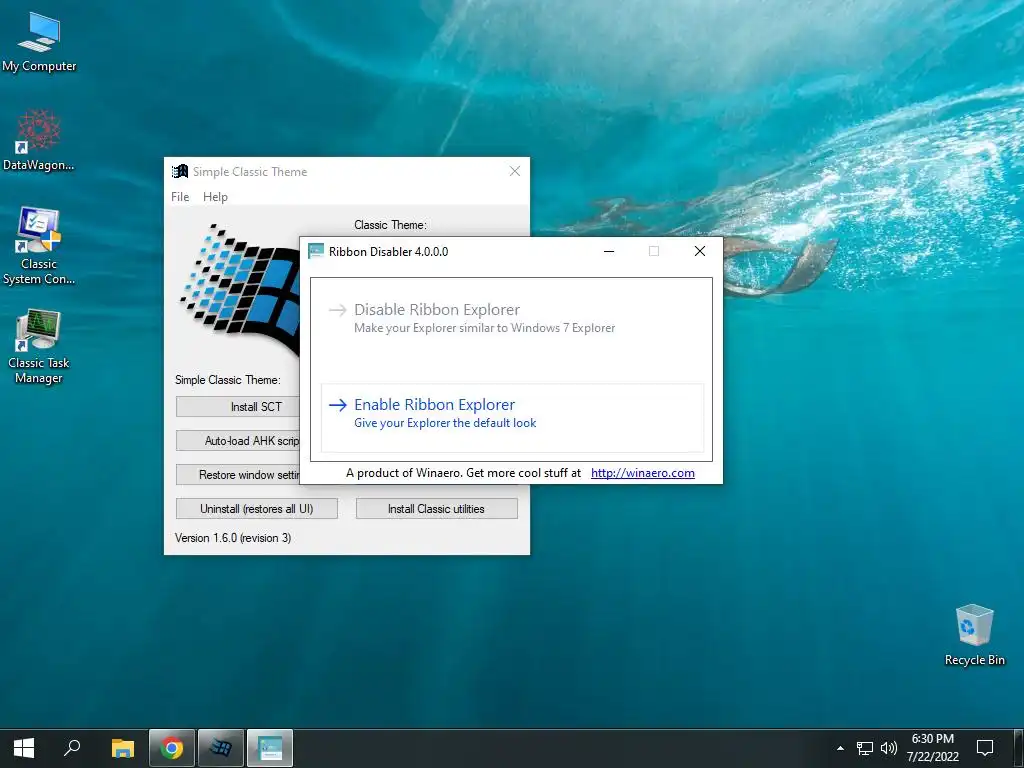
Task: Click Enable Ribbon Explorer option
Action: click(512, 417)
